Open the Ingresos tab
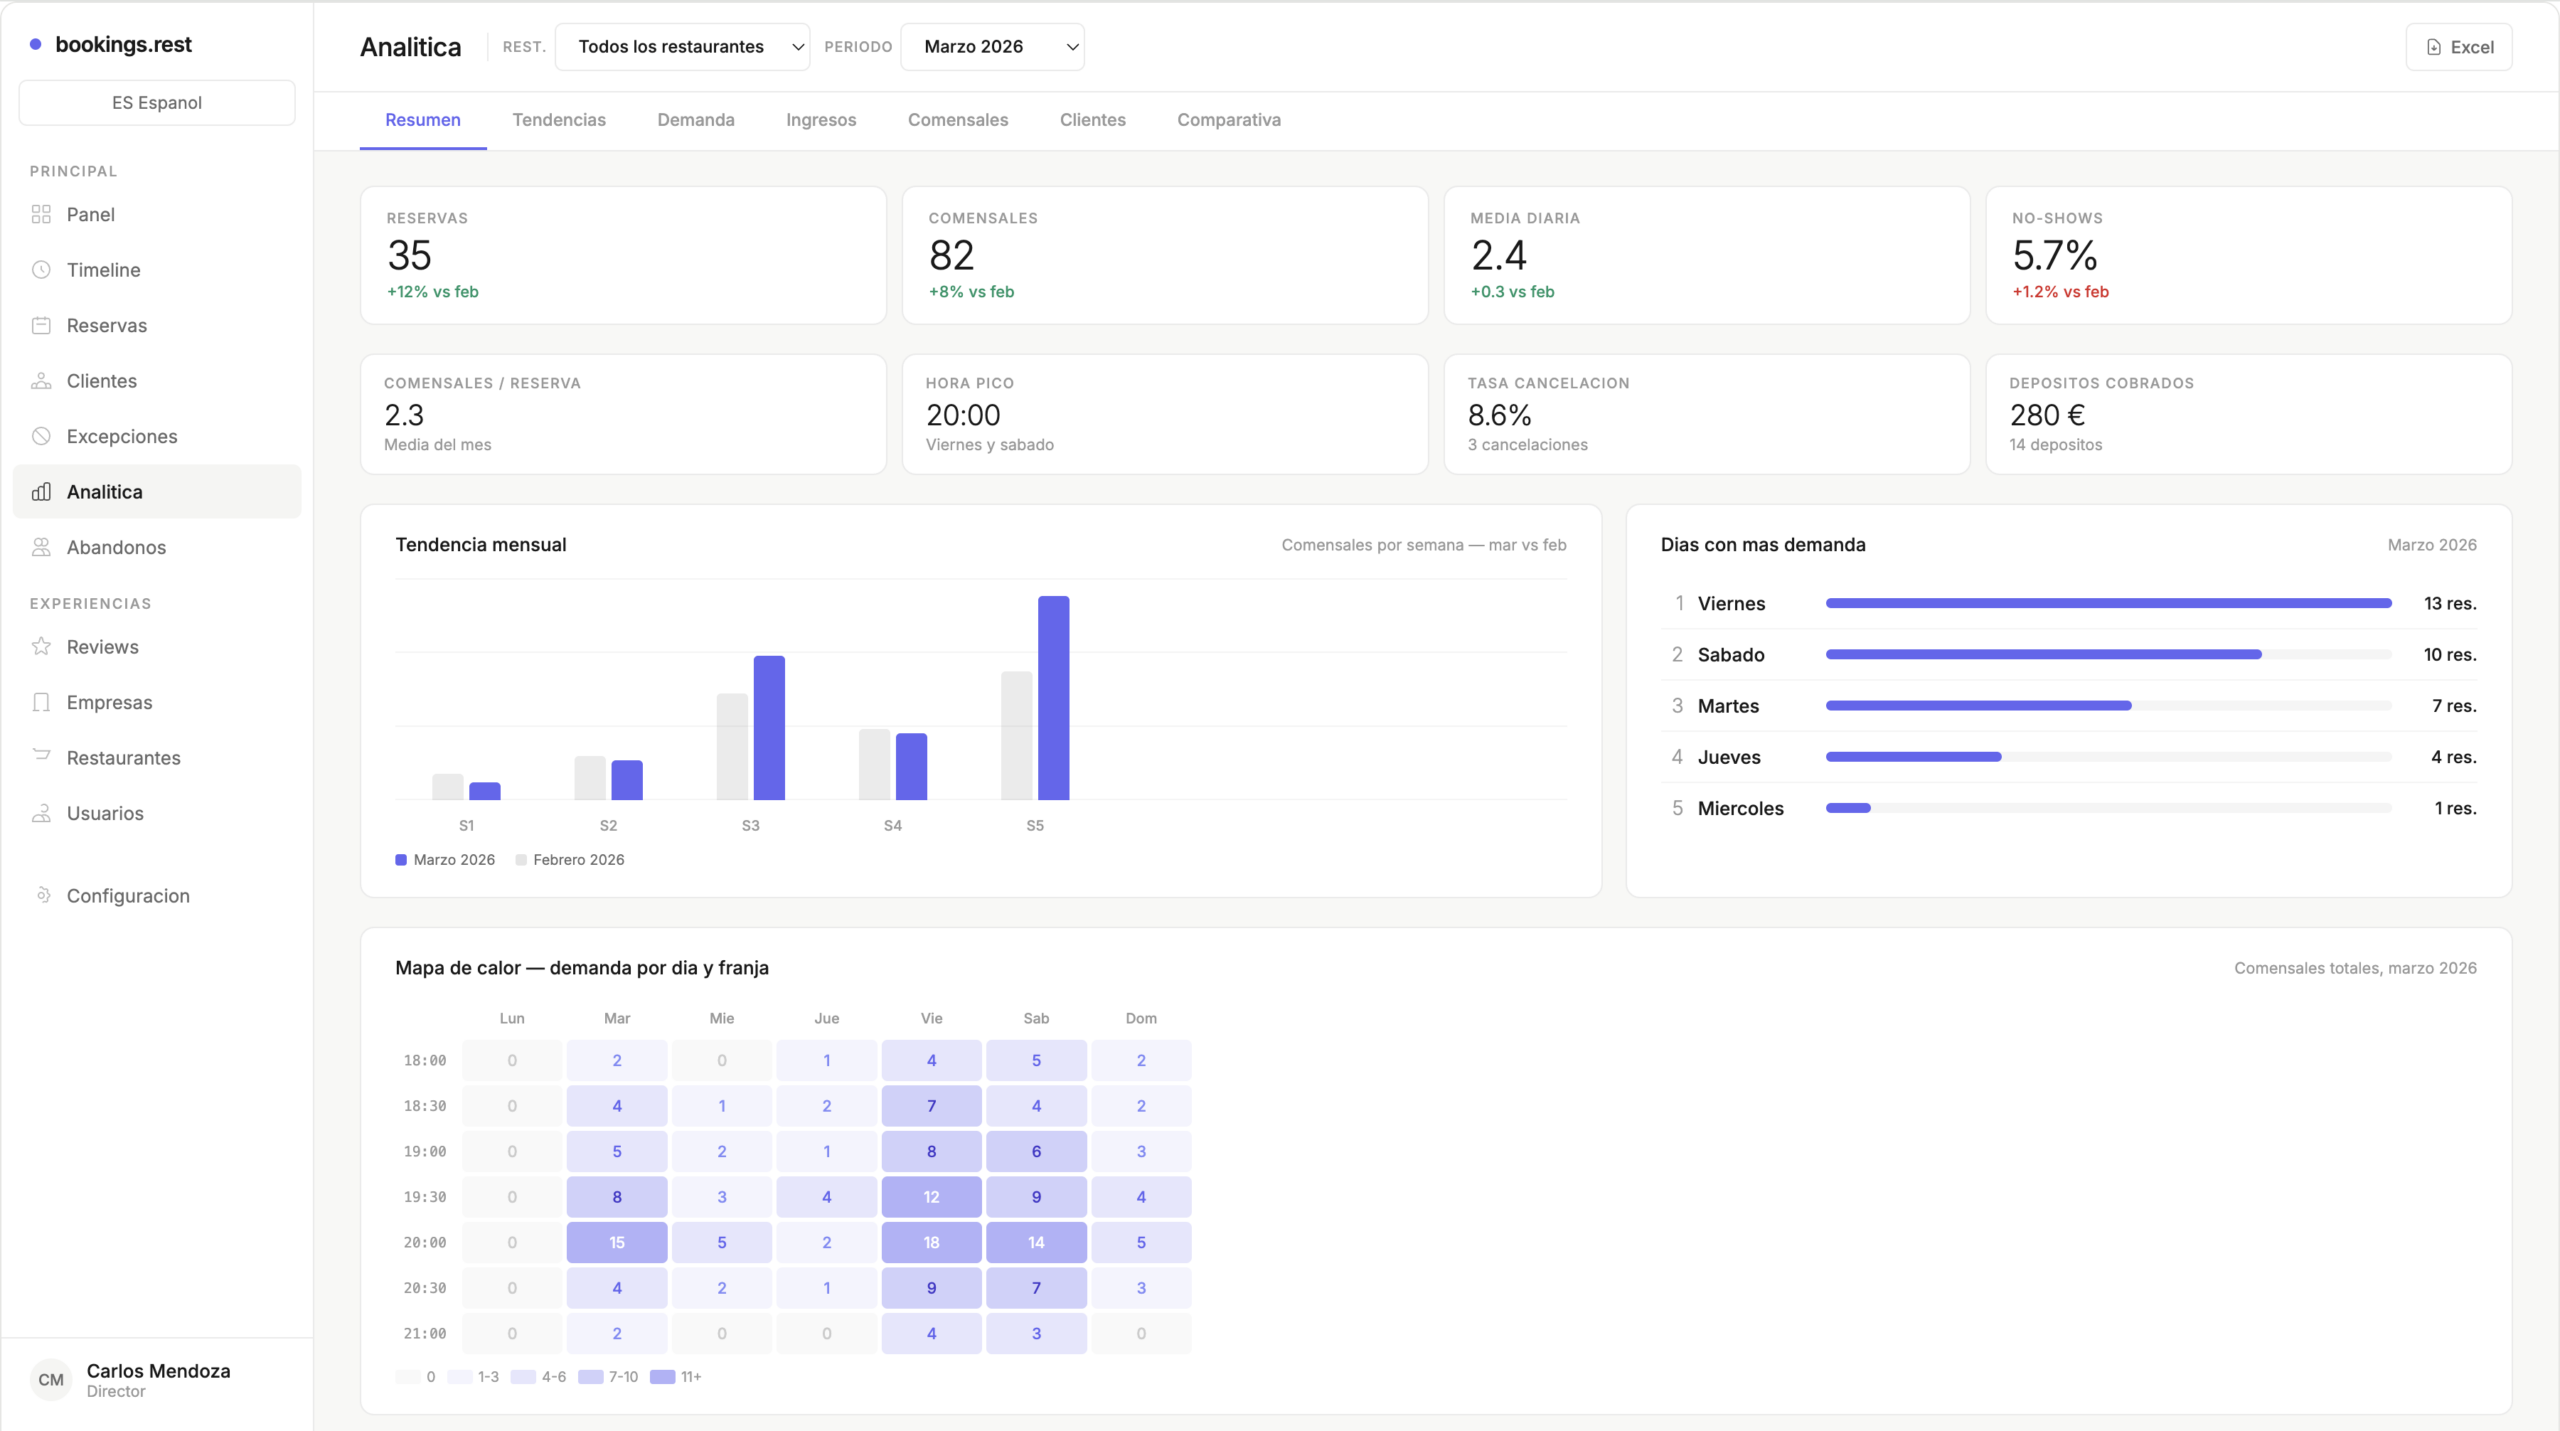This screenshot has height=1431, width=2560. 821,120
